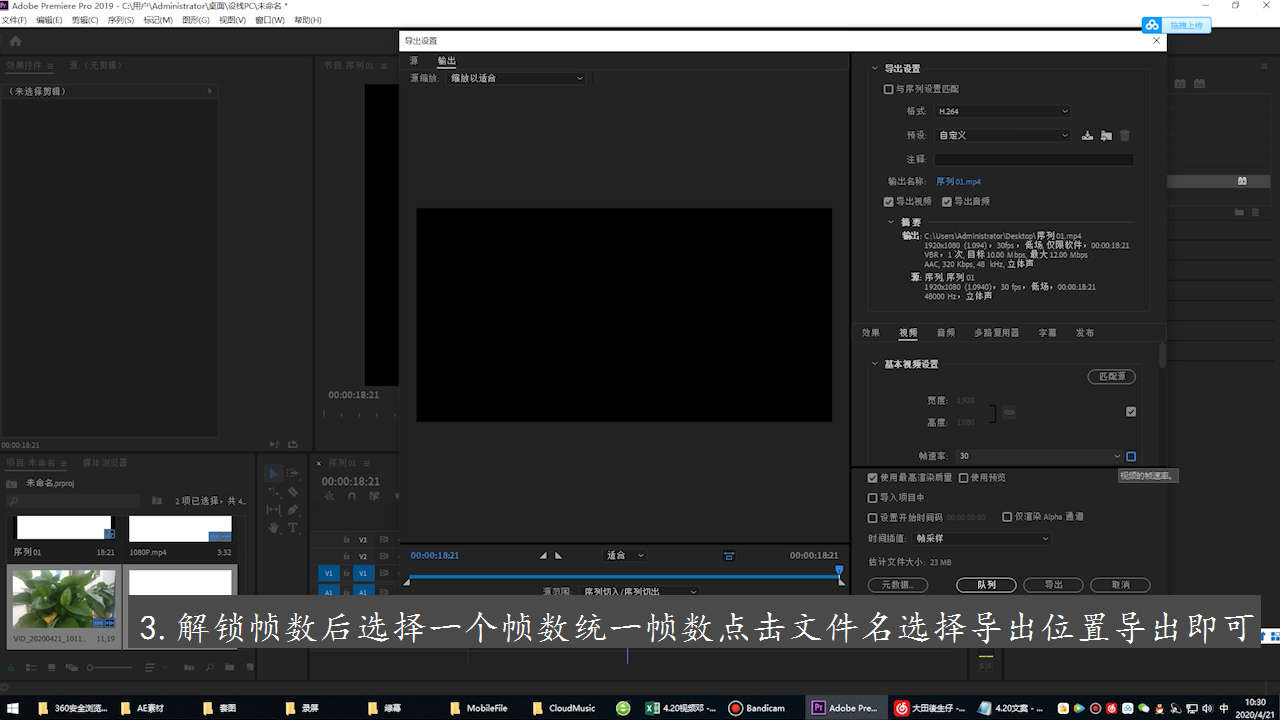Click the Queue button

click(x=986, y=585)
